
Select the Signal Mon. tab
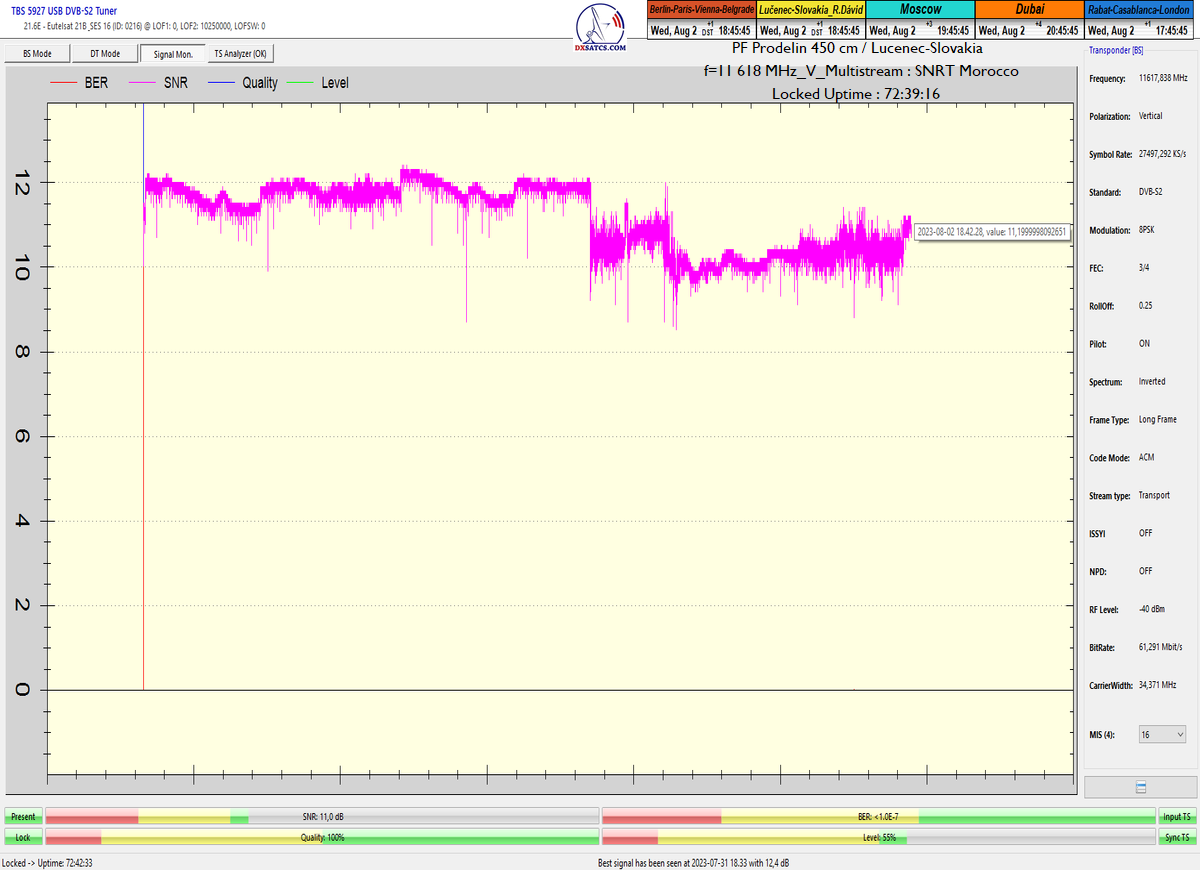(172, 54)
